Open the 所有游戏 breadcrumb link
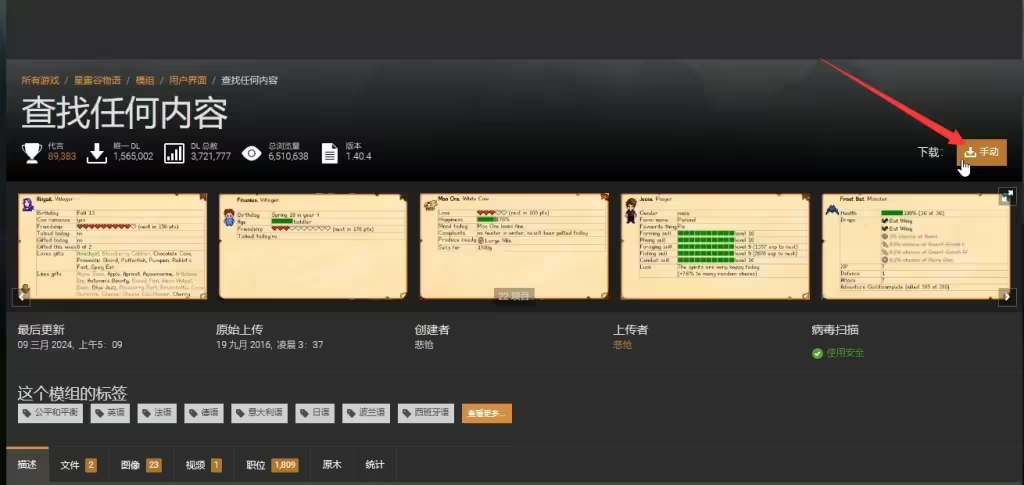The height and width of the screenshot is (485, 1024). [x=40, y=80]
